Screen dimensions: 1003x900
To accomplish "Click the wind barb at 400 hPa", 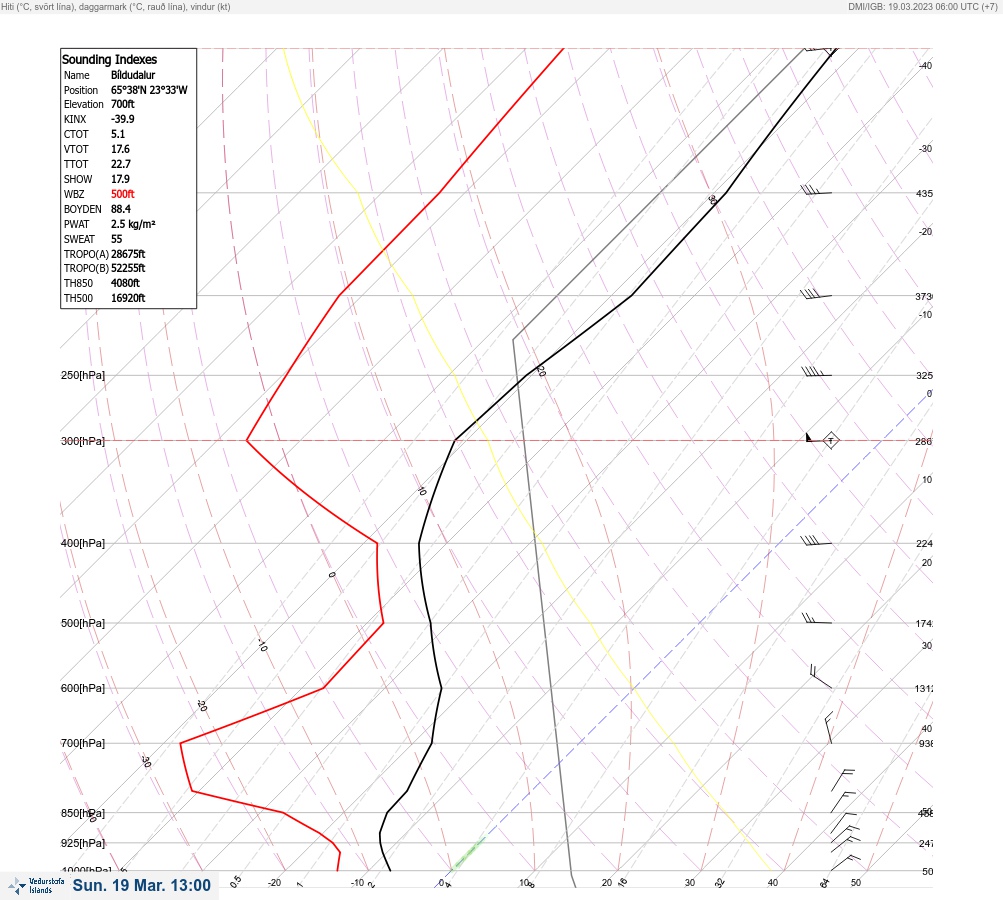I will [816, 541].
